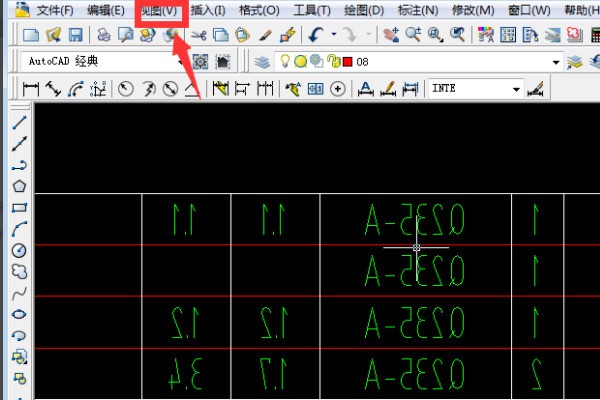Open the layer 08 dropdown list
Viewport: 600px width, 400px height.
pos(557,62)
